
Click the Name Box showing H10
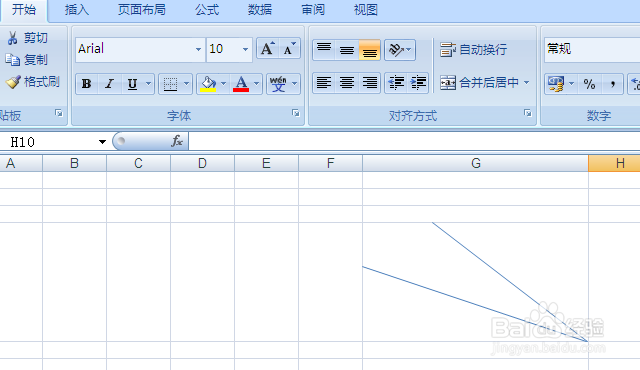(48, 142)
